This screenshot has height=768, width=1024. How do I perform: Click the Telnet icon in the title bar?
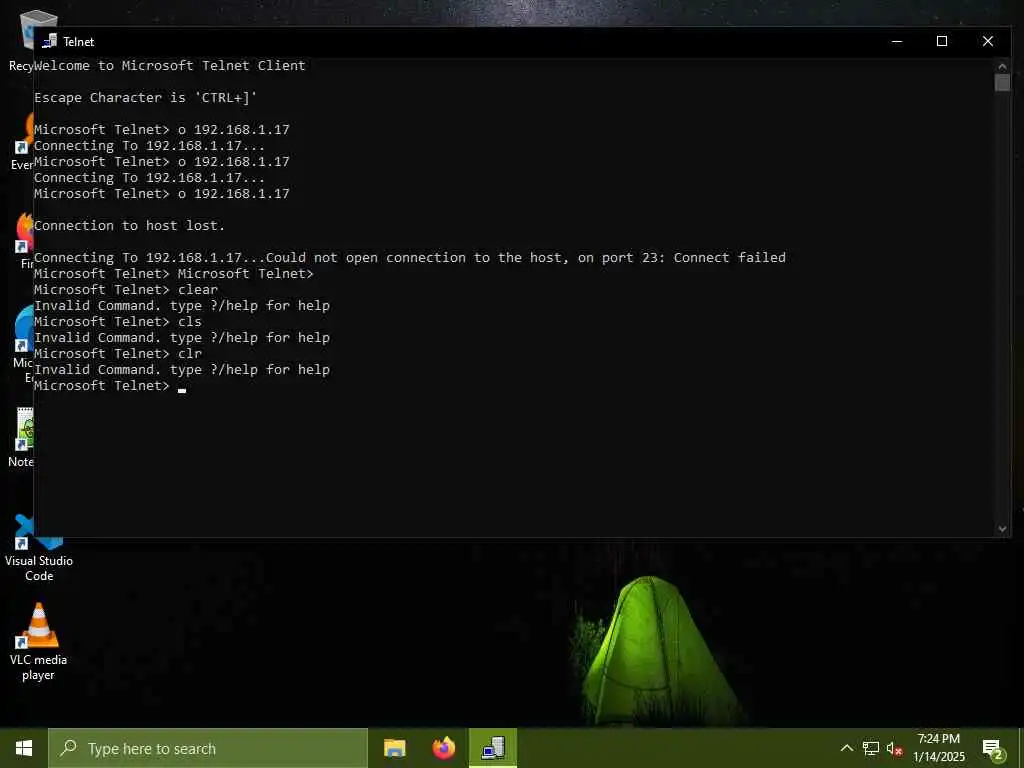(50, 41)
